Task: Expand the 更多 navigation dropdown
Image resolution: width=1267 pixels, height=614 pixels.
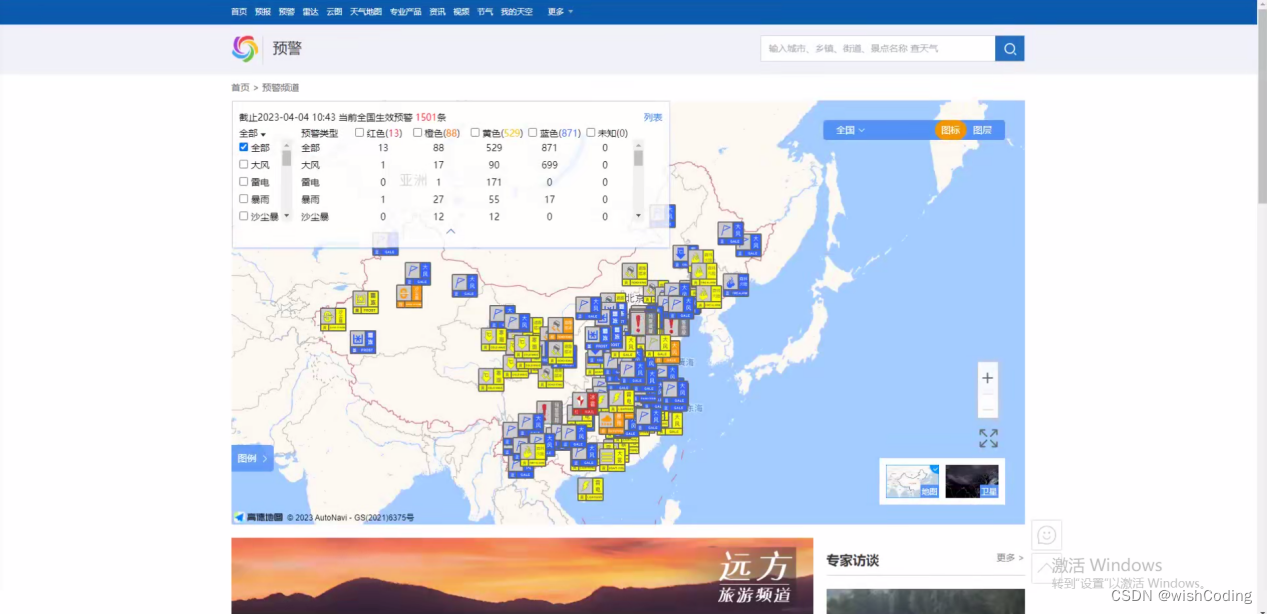Action: (x=560, y=12)
